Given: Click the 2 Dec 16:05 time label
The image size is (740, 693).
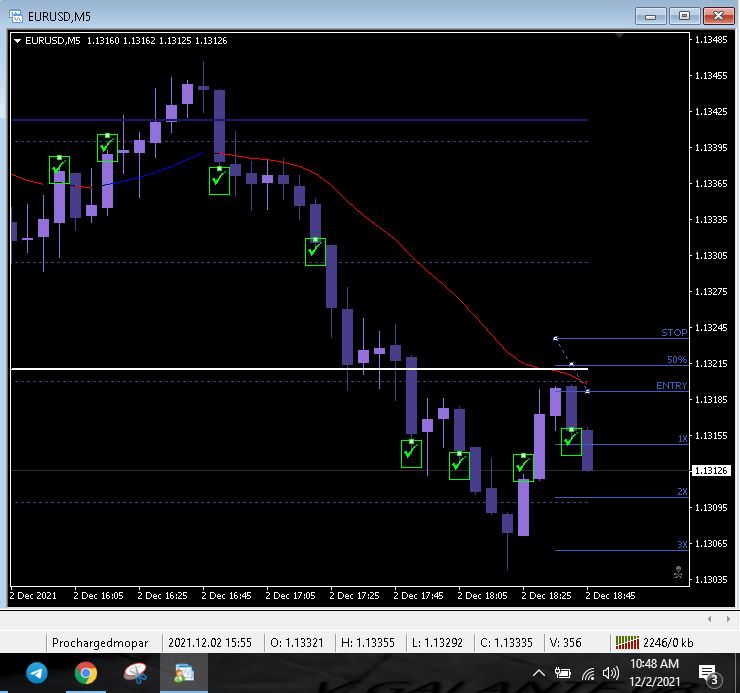Looking at the screenshot, I should (98, 596).
